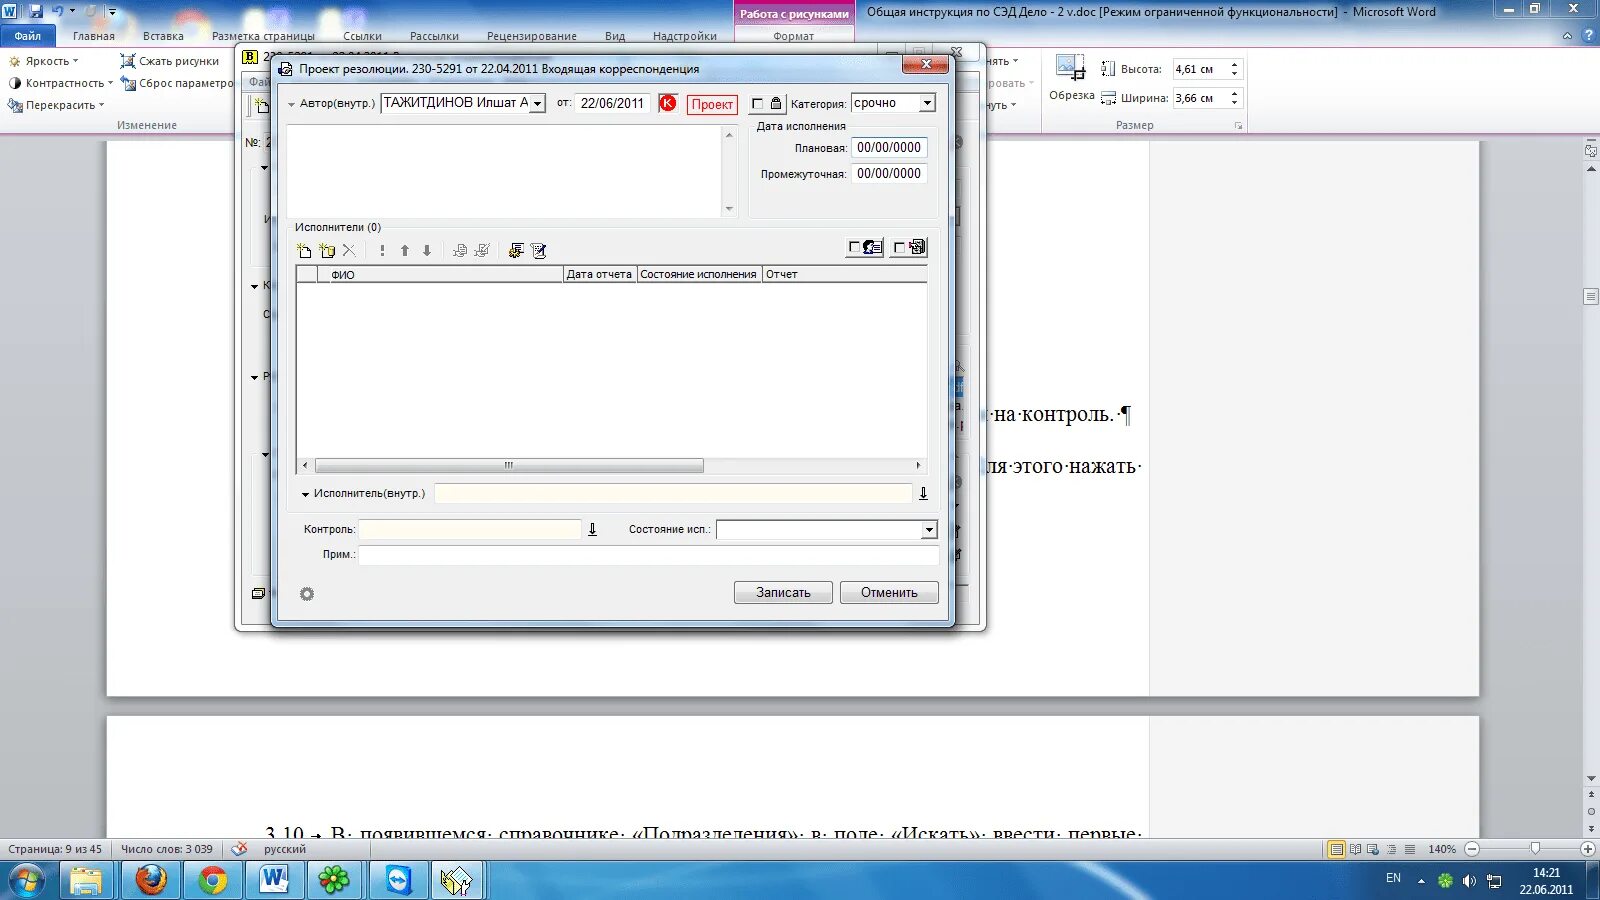This screenshot has height=900, width=1600.
Task: Open TeamViewer from the taskbar
Action: pyautogui.click(x=398, y=880)
